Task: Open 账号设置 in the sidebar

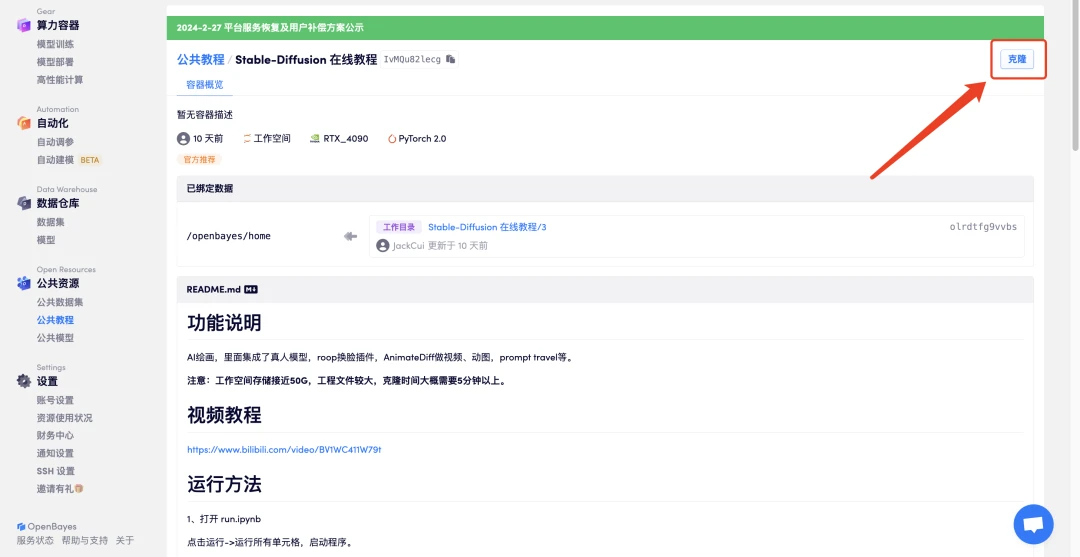Action: [x=55, y=400]
